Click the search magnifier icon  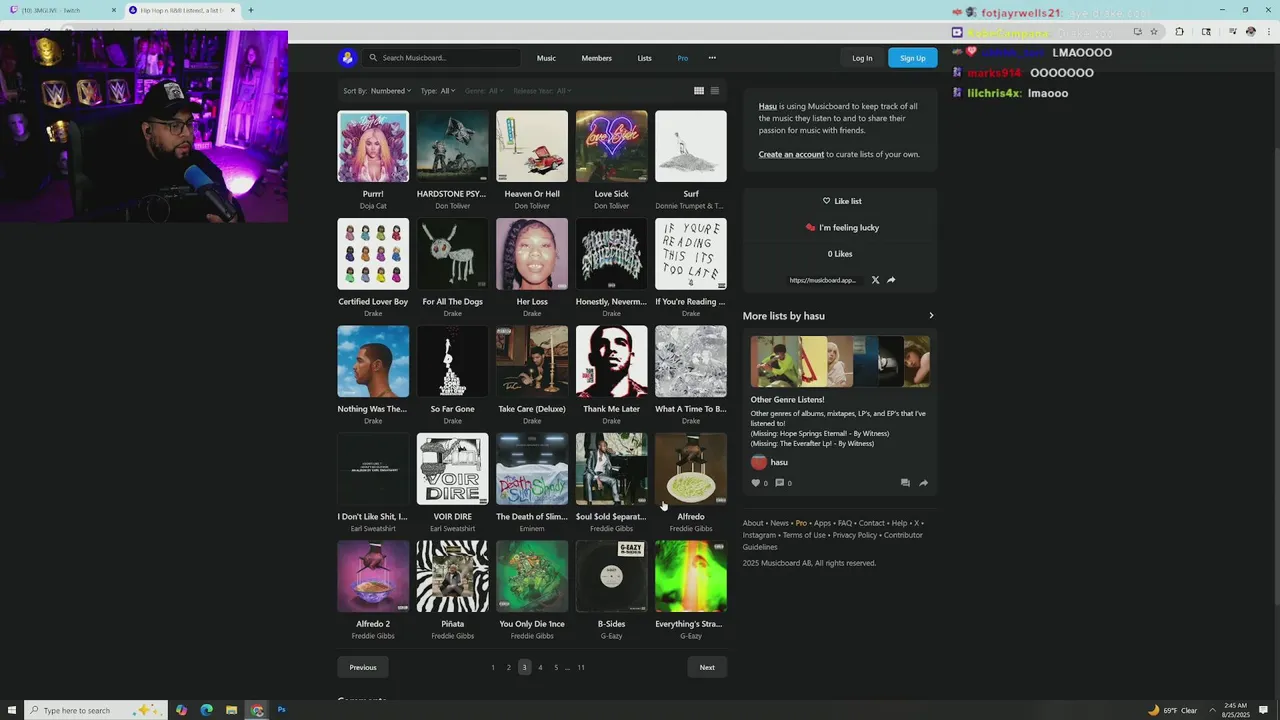[x=374, y=58]
